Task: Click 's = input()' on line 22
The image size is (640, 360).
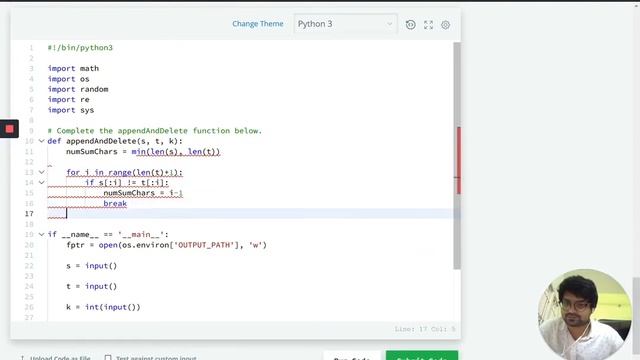Action: click(91, 266)
